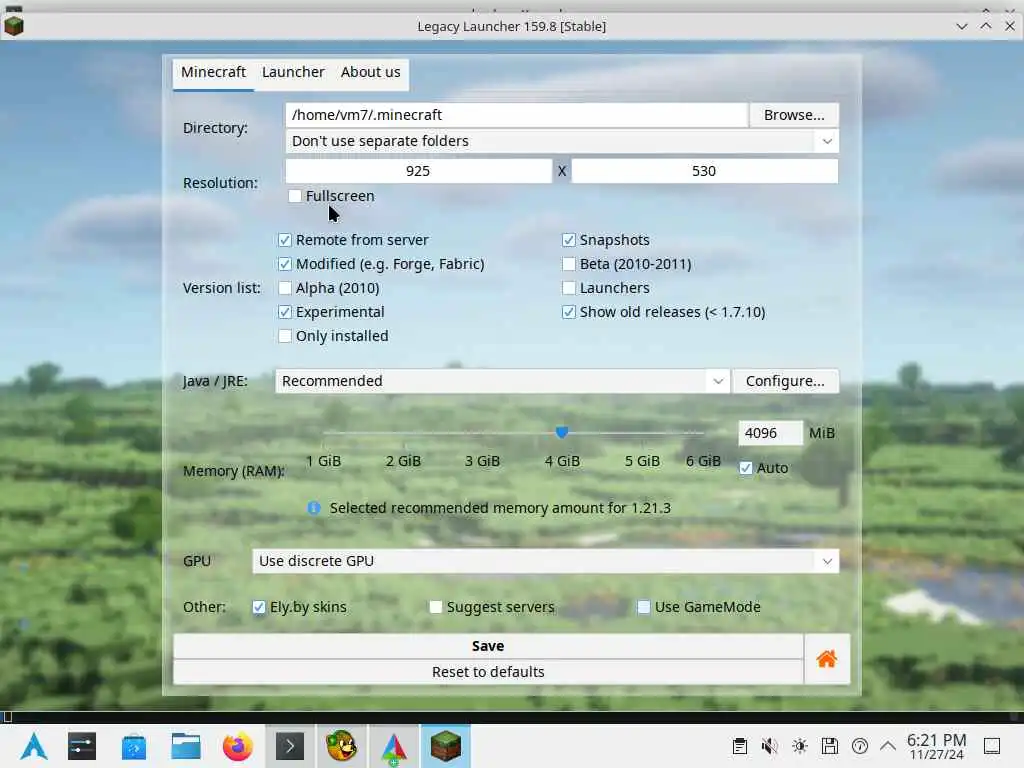
Task: Open disk devices tray icon
Action: pos(830,746)
